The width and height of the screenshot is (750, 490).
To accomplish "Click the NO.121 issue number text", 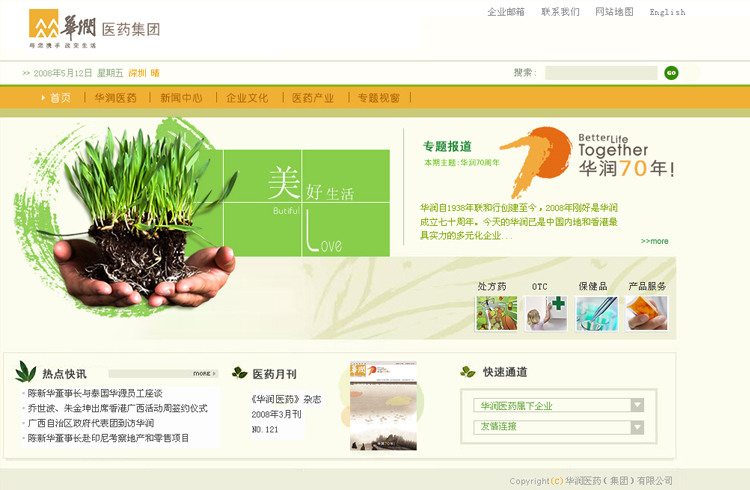I will pos(265,430).
